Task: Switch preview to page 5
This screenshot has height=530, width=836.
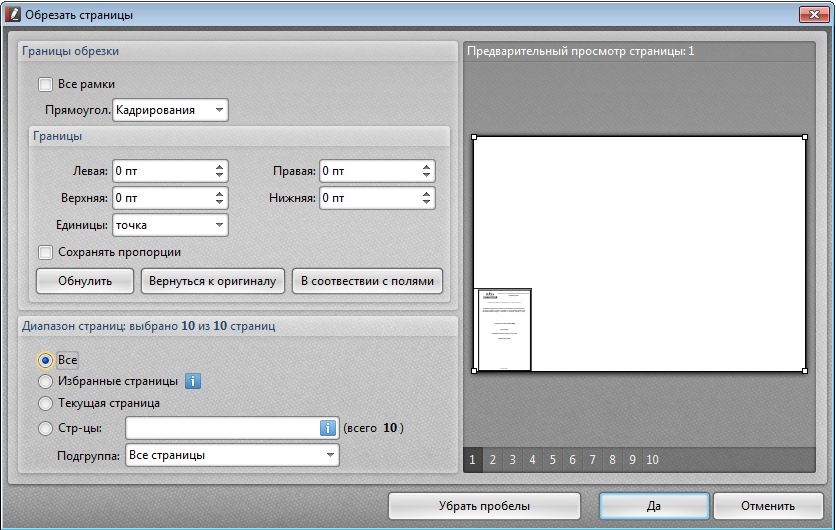Action: pos(552,460)
